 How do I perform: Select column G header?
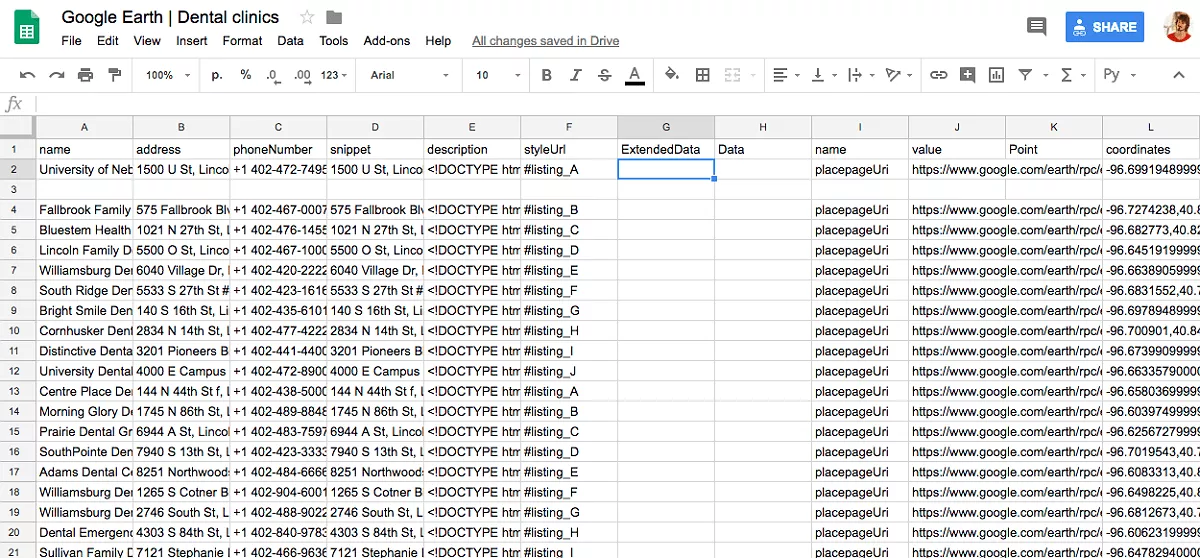tap(666, 127)
